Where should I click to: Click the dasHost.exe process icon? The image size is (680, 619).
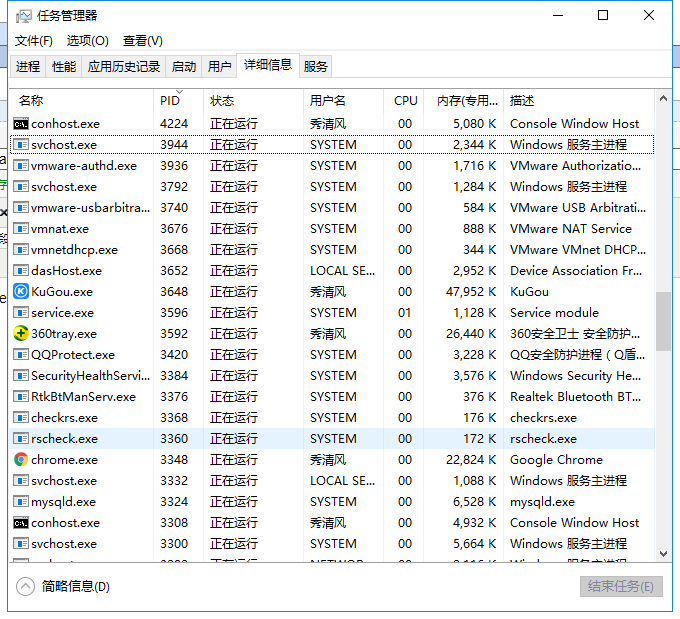(21, 271)
